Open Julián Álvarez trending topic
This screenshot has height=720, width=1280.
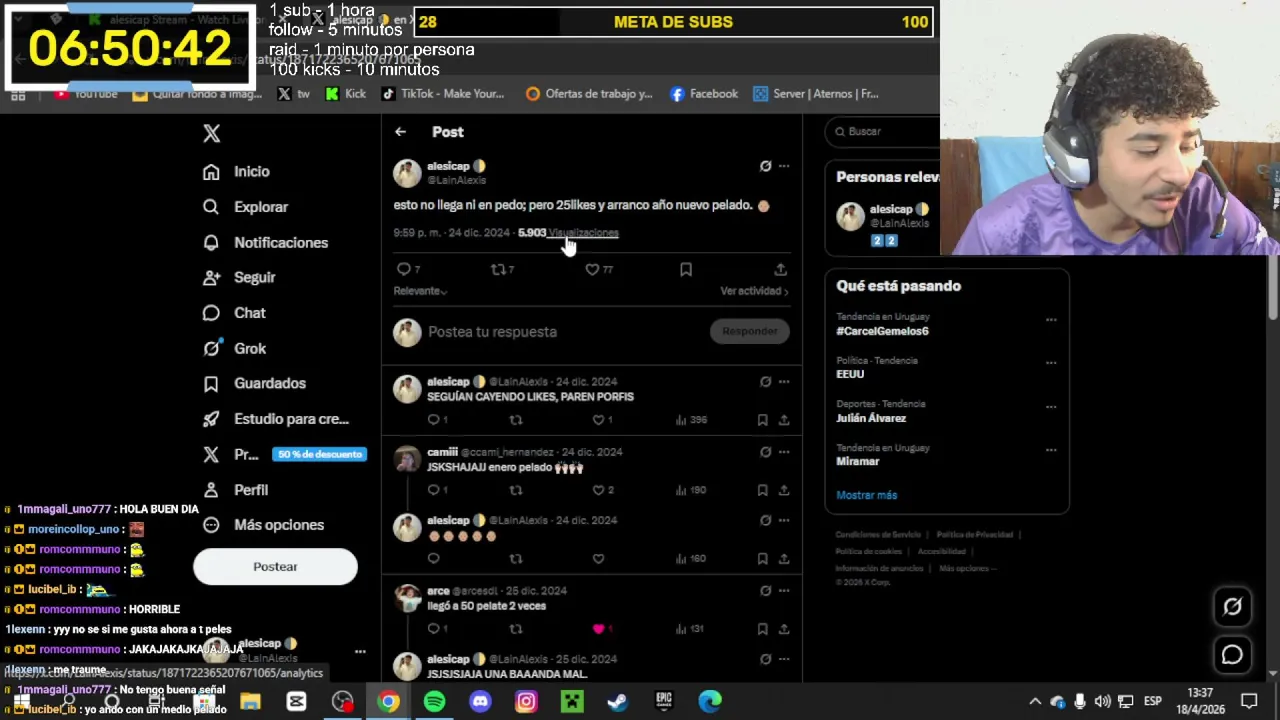[871, 418]
